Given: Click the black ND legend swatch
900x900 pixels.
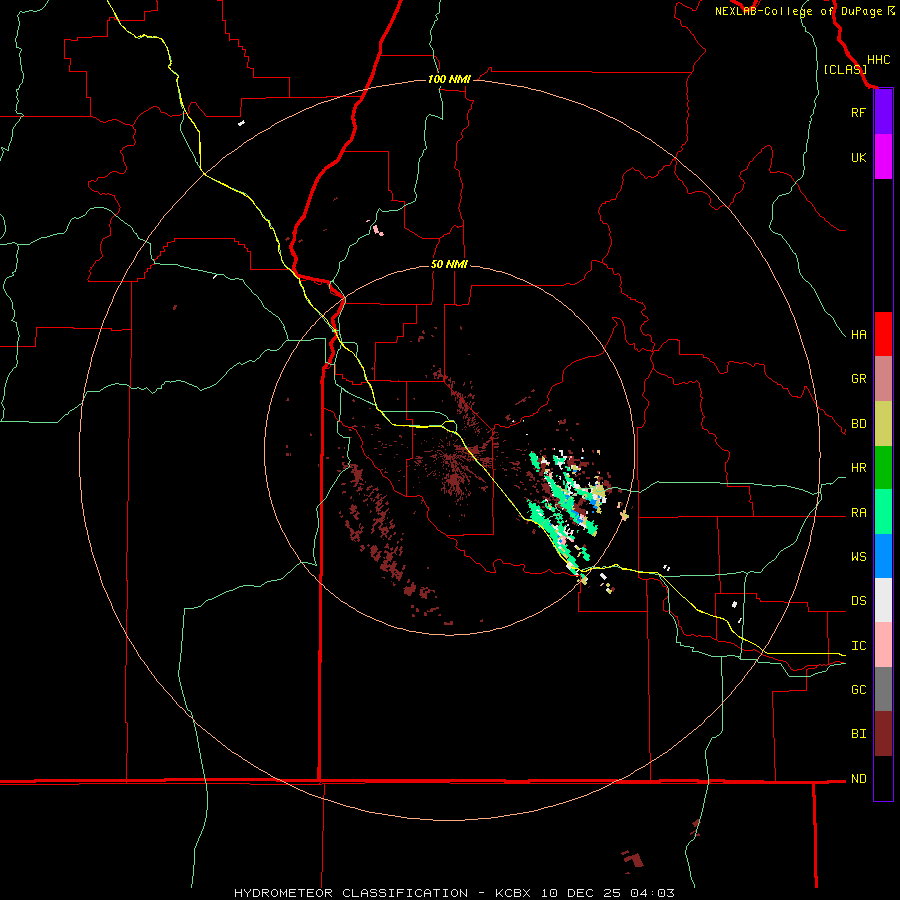Looking at the screenshot, I should (x=883, y=778).
